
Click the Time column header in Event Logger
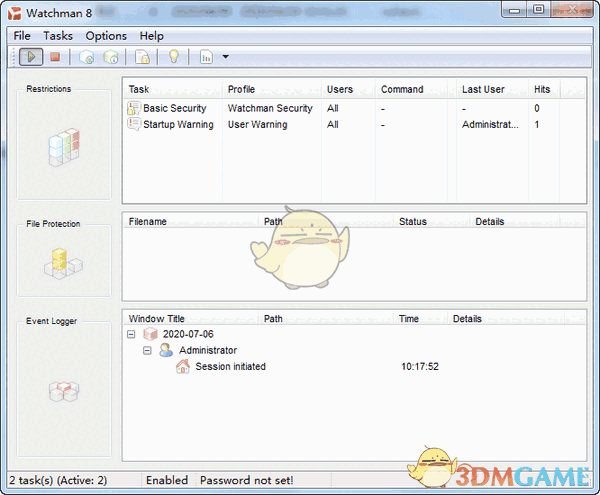[421, 319]
